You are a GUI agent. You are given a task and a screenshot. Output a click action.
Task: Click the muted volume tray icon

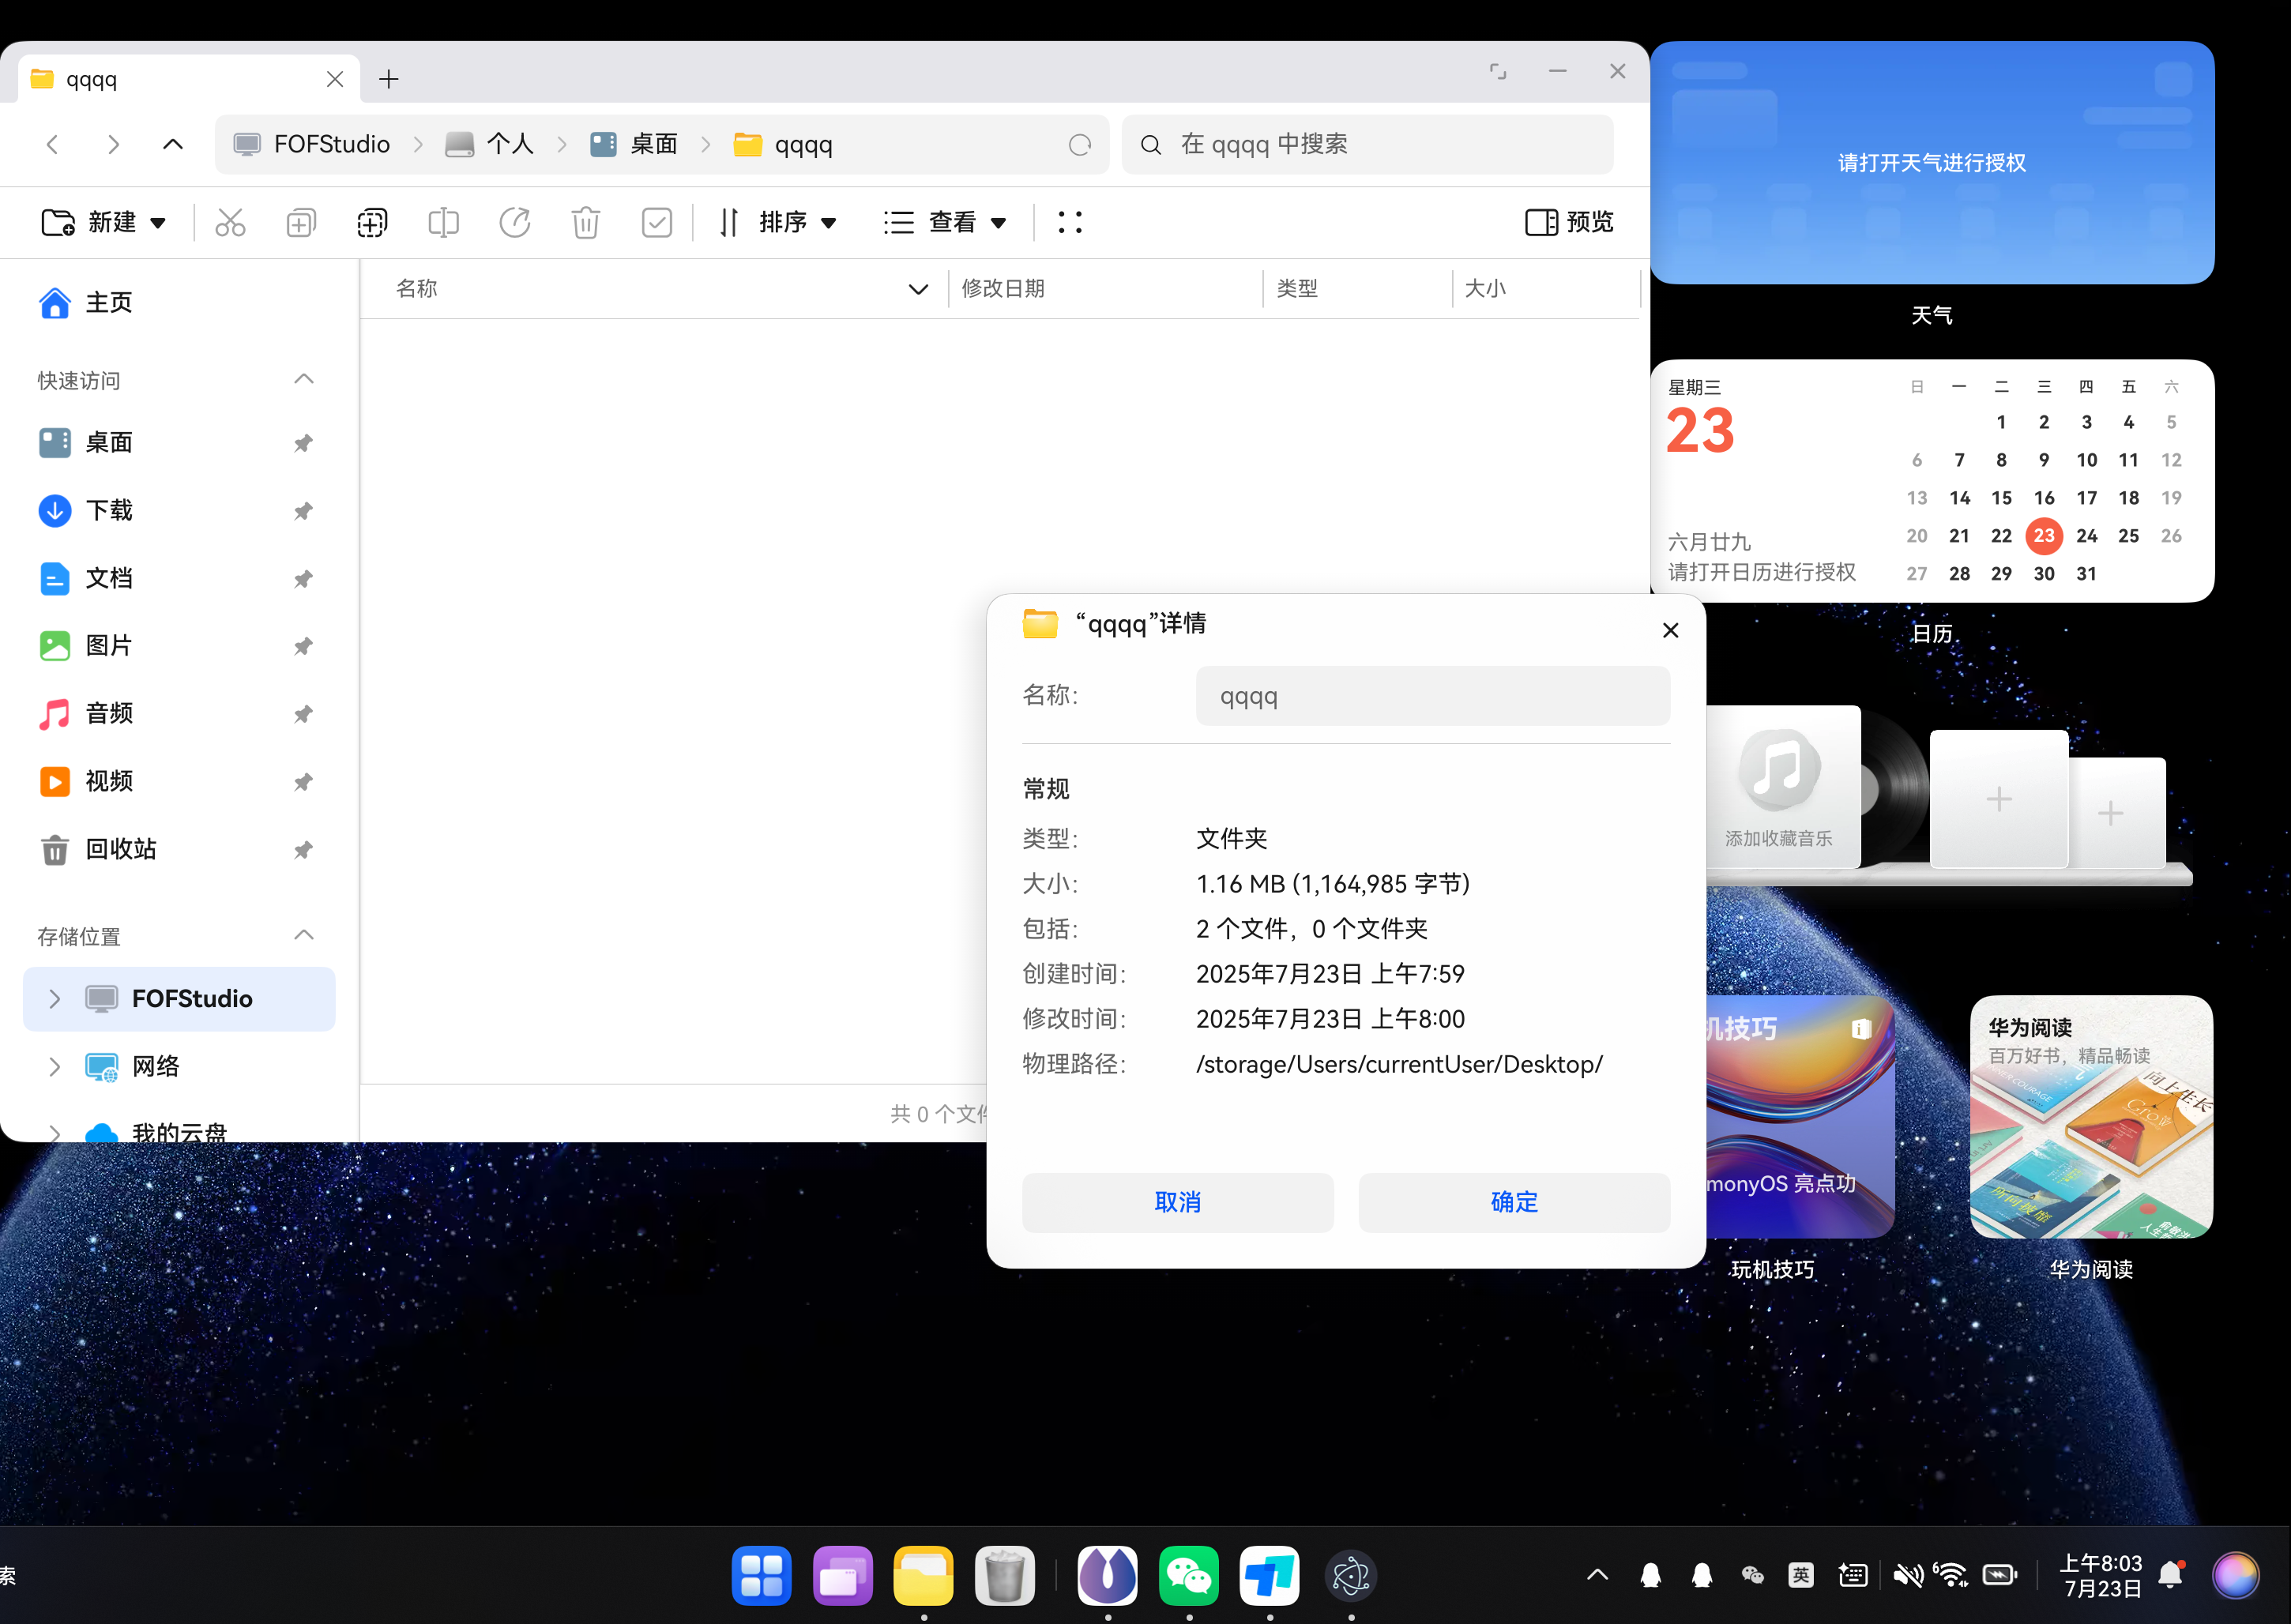pos(1907,1576)
